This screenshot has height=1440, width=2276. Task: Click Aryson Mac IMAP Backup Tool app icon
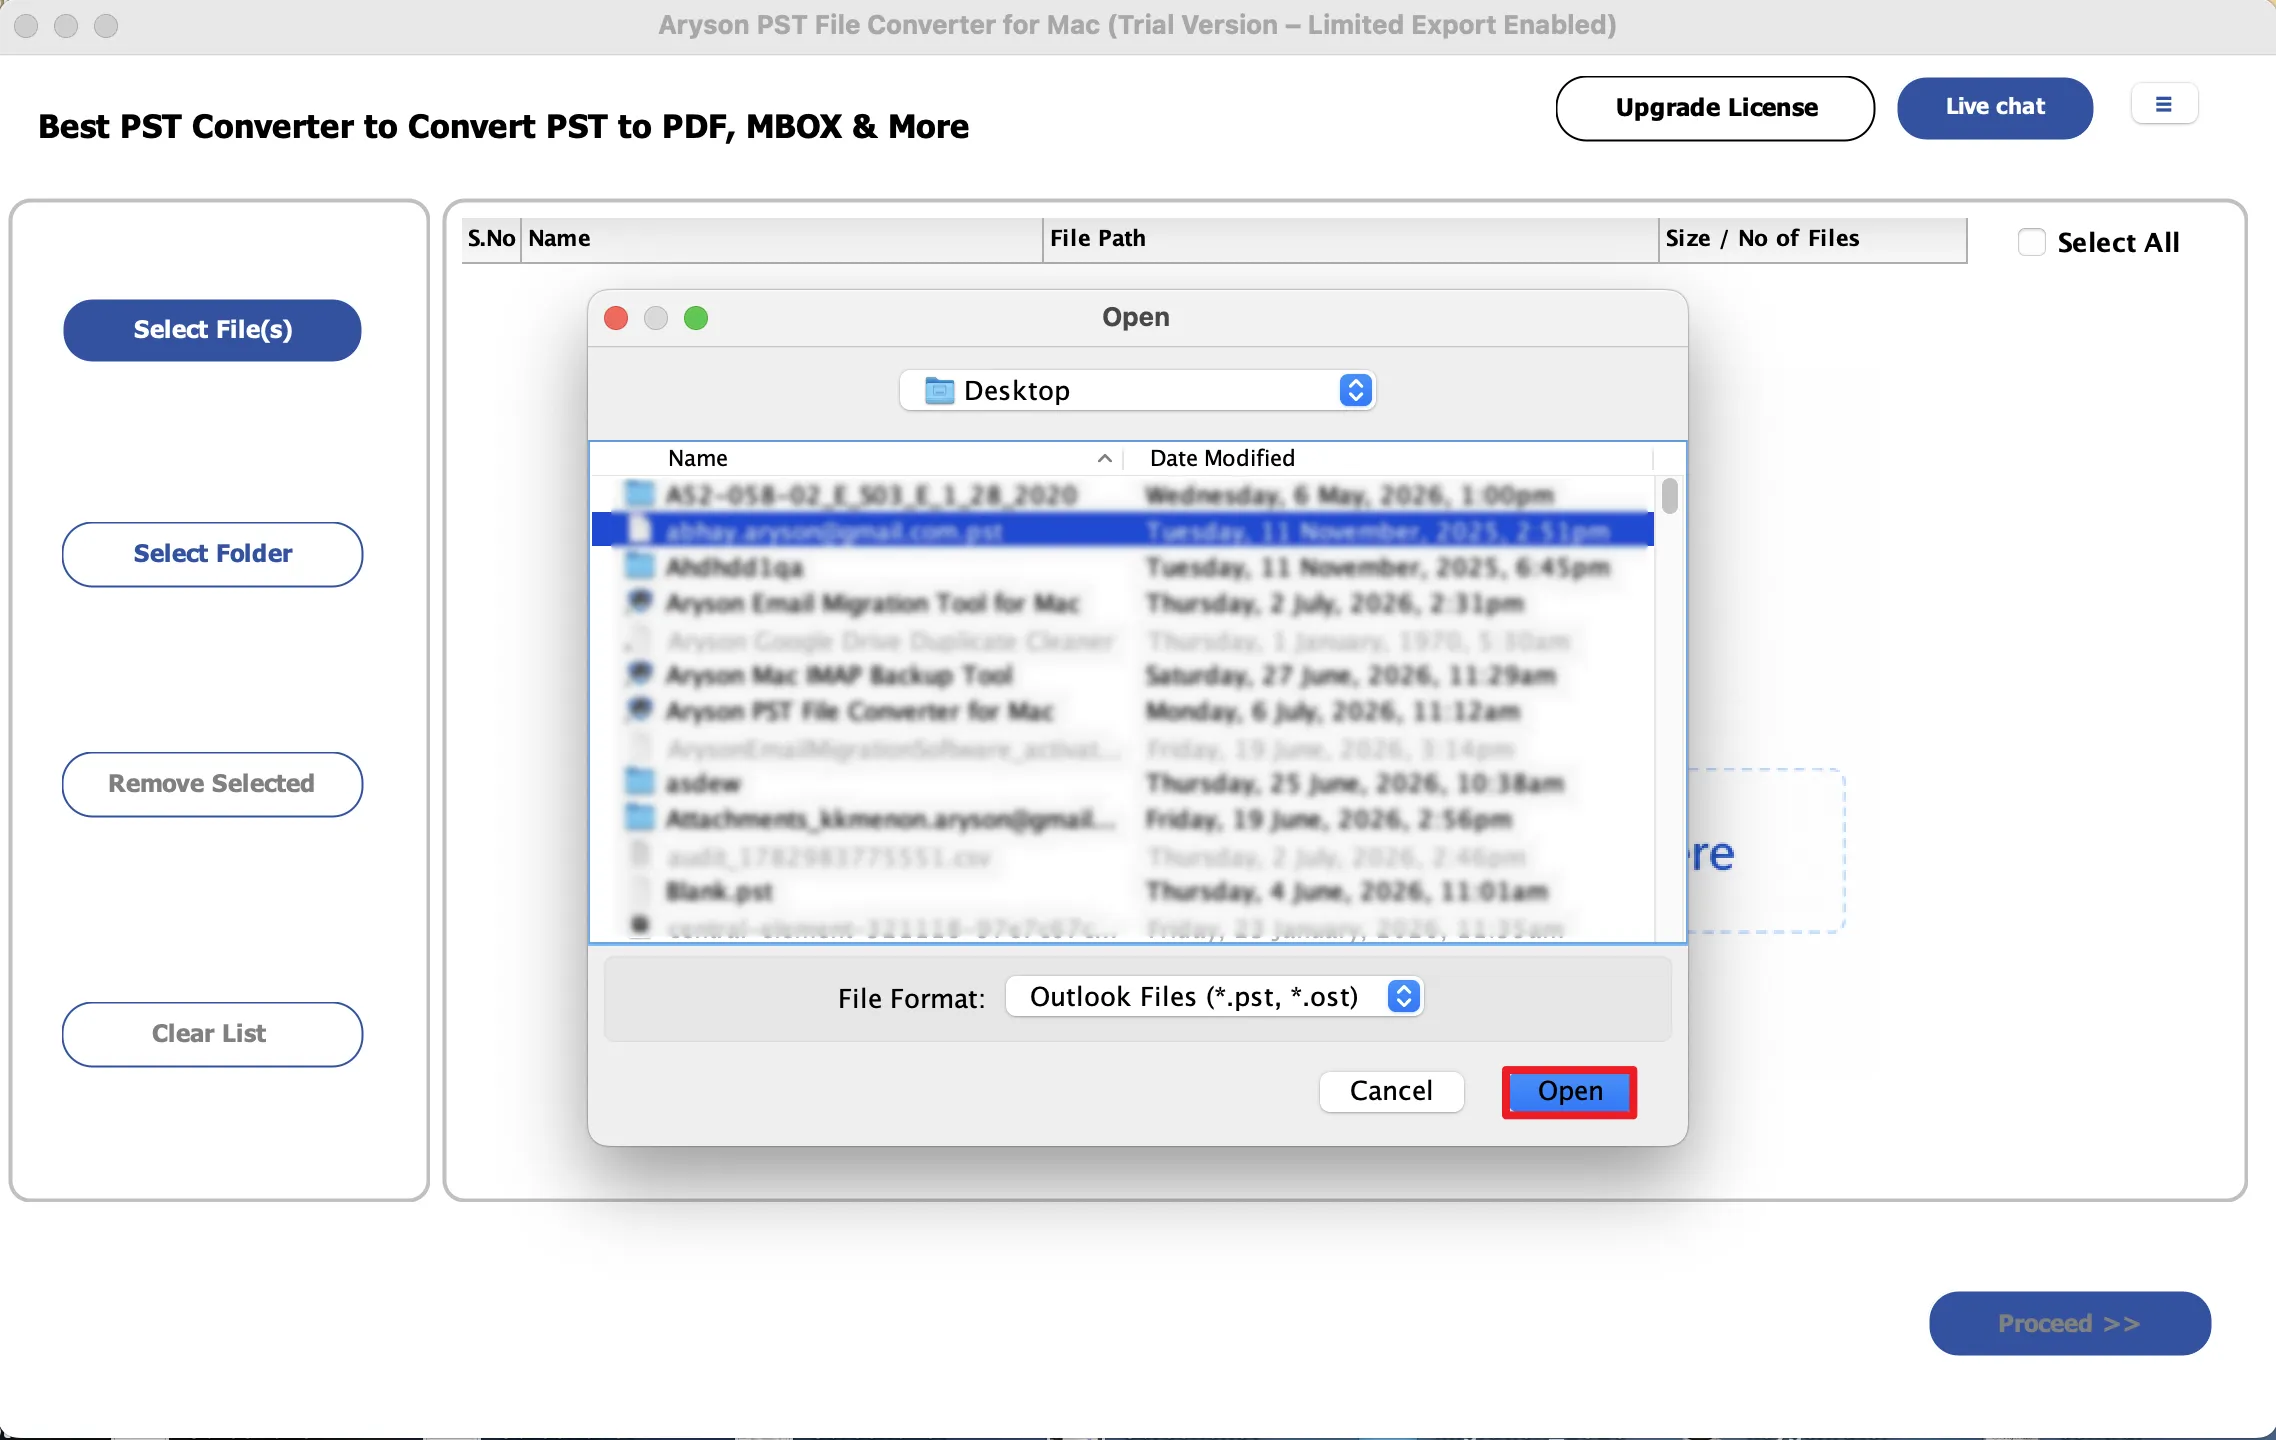tap(639, 674)
